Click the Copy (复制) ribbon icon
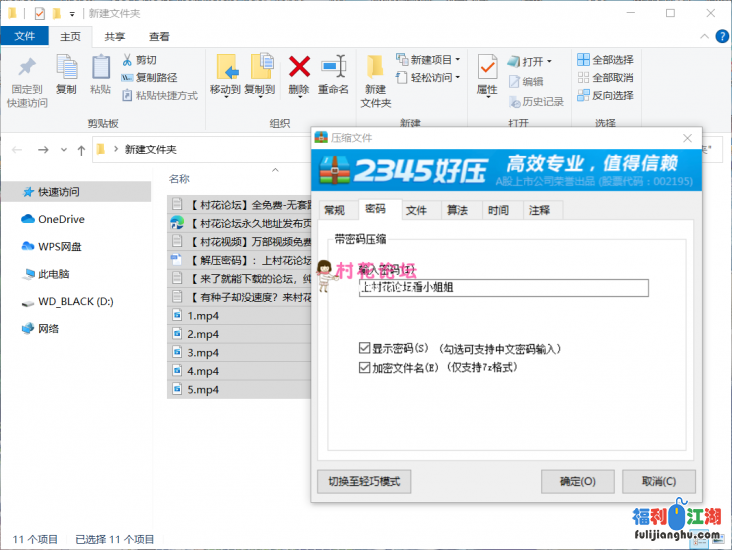Screen dimensions: 732x550 pyautogui.click(x=66, y=68)
